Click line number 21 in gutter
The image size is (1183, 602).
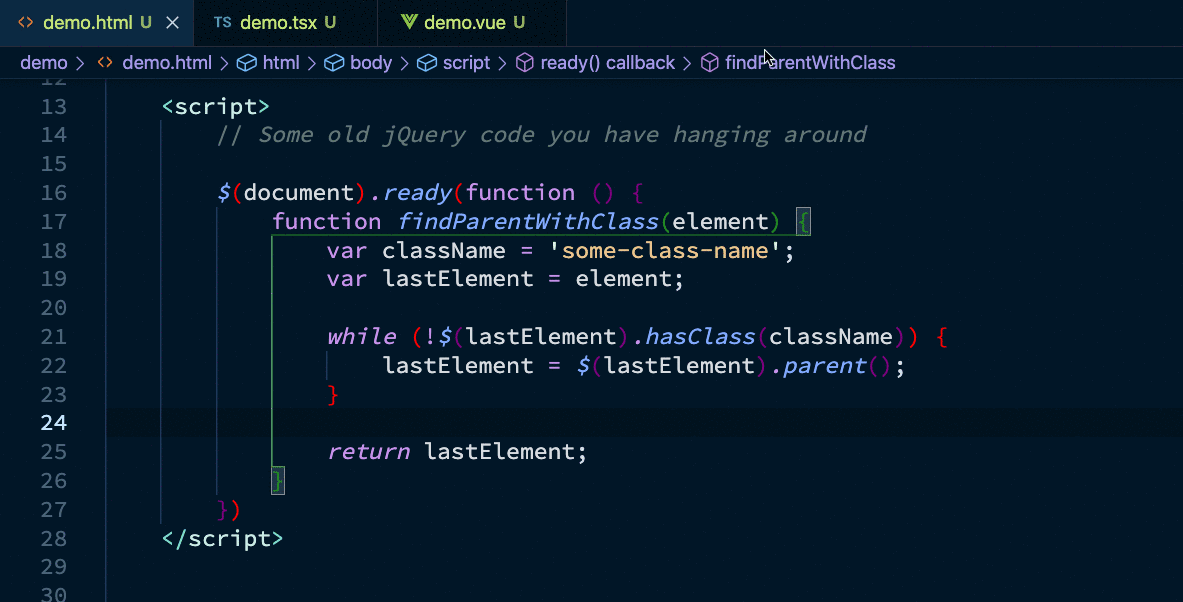tap(54, 337)
